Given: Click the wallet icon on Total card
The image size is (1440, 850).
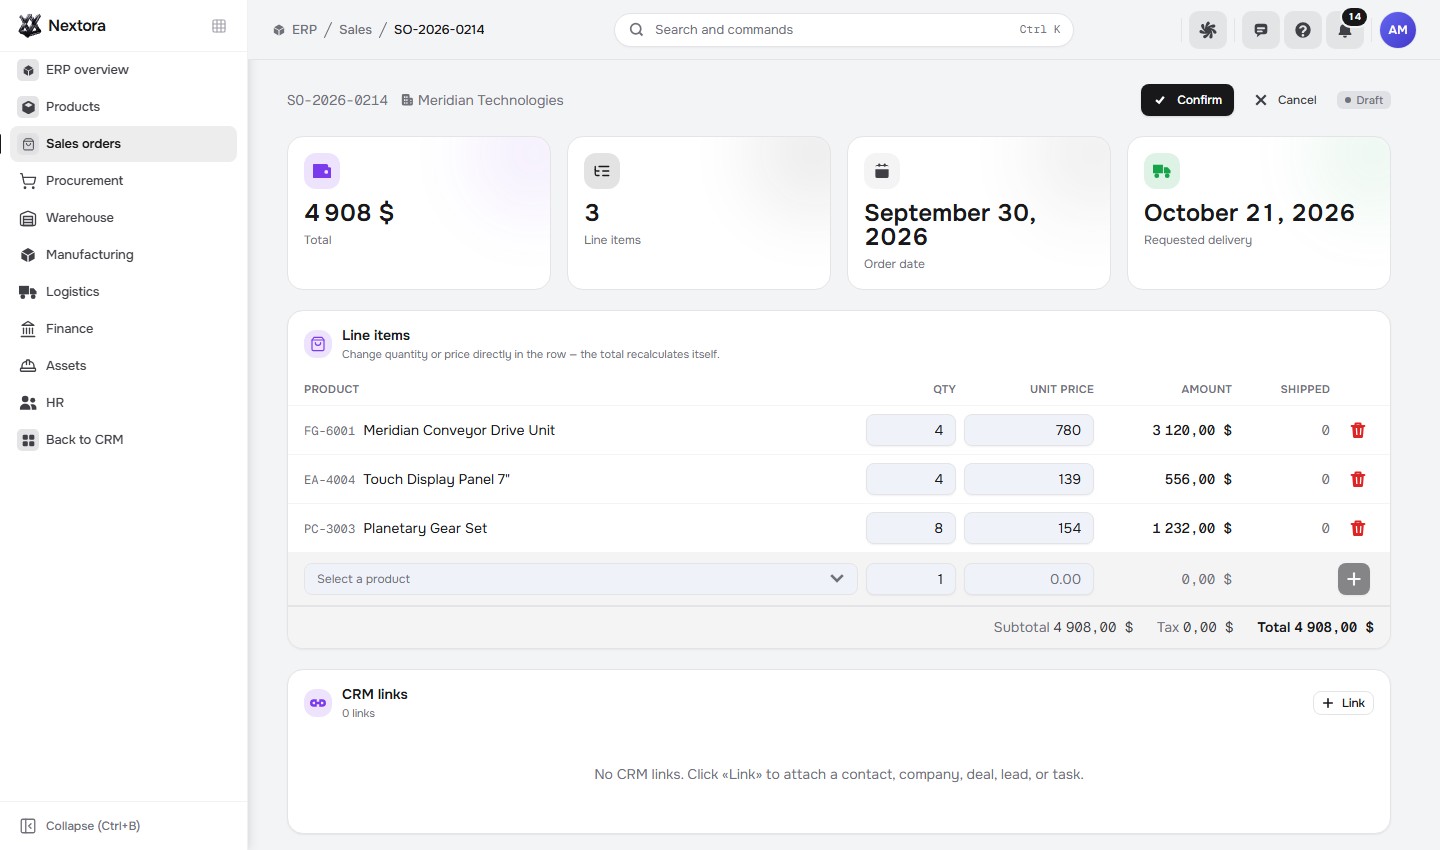Looking at the screenshot, I should coord(322,171).
